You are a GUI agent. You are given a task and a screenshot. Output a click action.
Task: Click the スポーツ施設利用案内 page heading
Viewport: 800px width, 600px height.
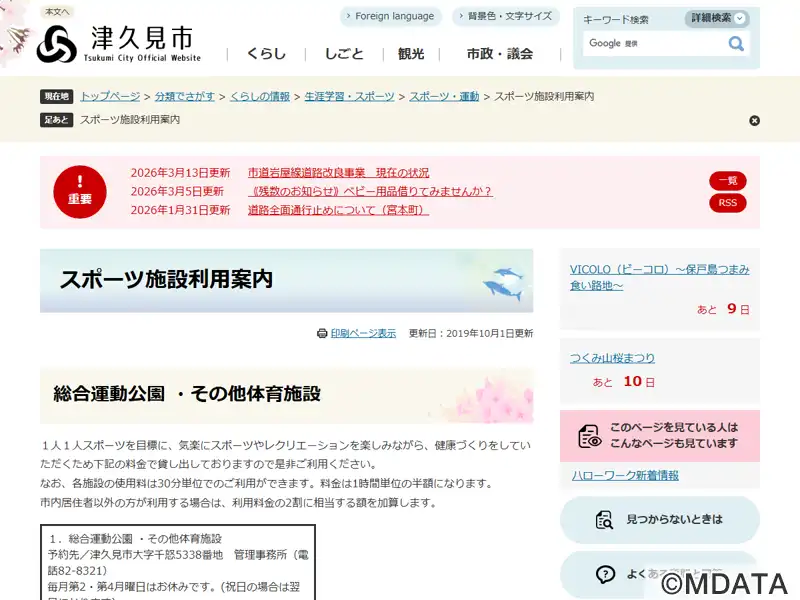coord(166,280)
